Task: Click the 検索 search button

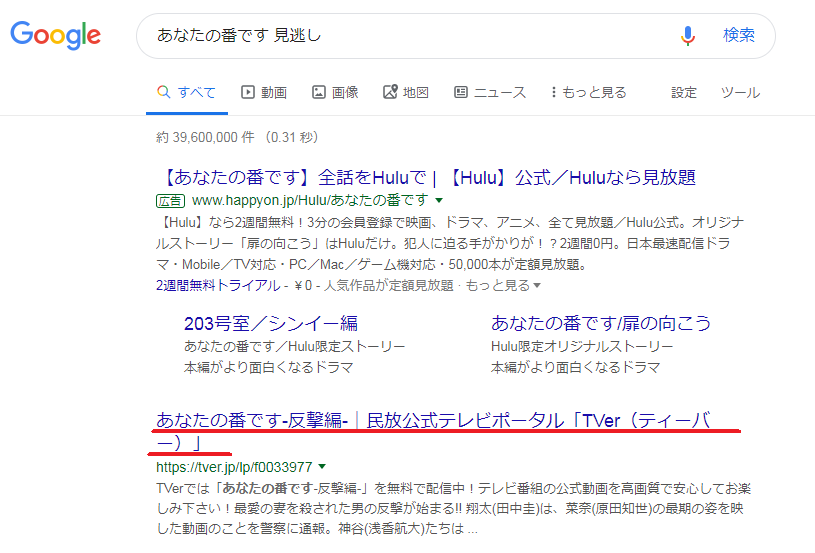Action: coord(739,35)
